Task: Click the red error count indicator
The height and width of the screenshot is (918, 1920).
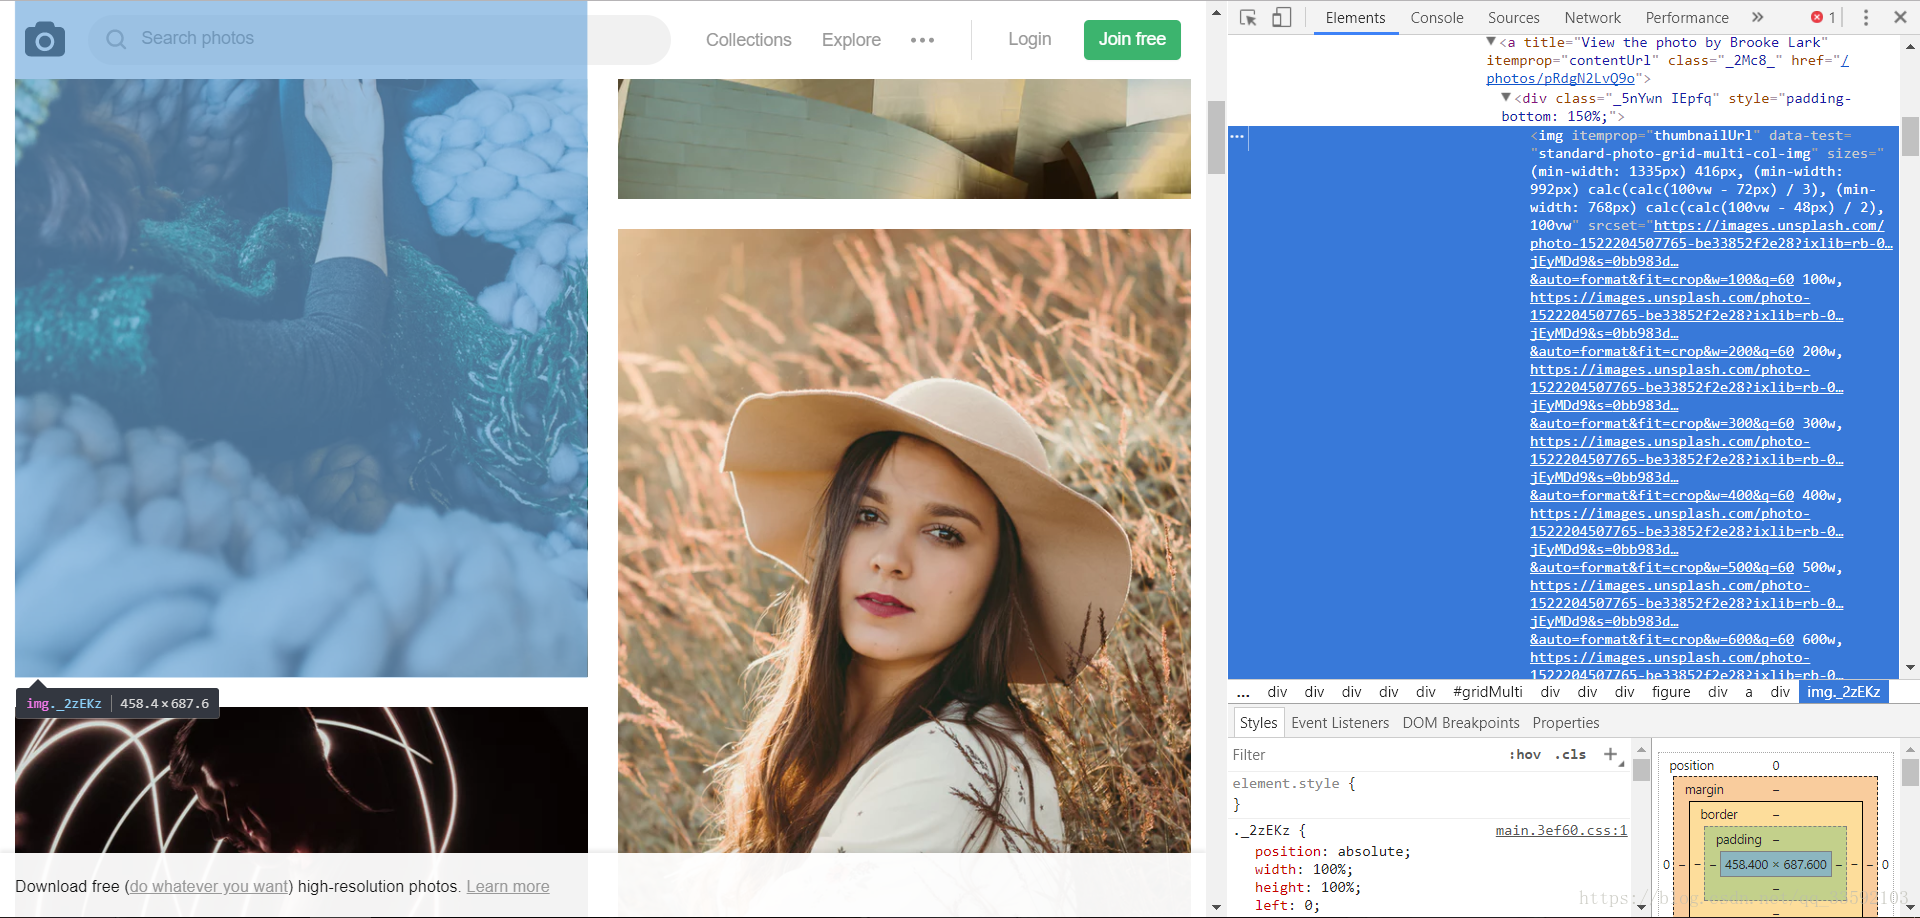Action: click(1823, 17)
